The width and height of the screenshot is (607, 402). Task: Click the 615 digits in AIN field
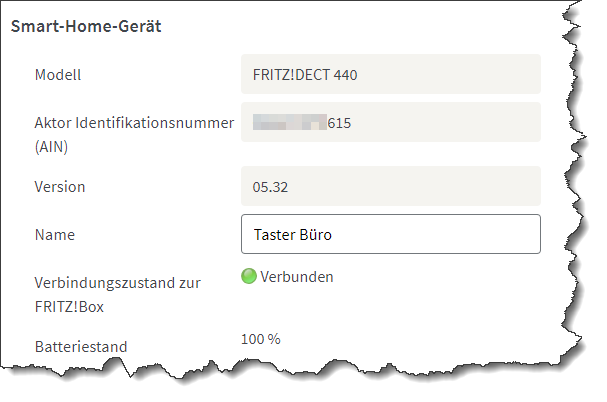coord(339,123)
